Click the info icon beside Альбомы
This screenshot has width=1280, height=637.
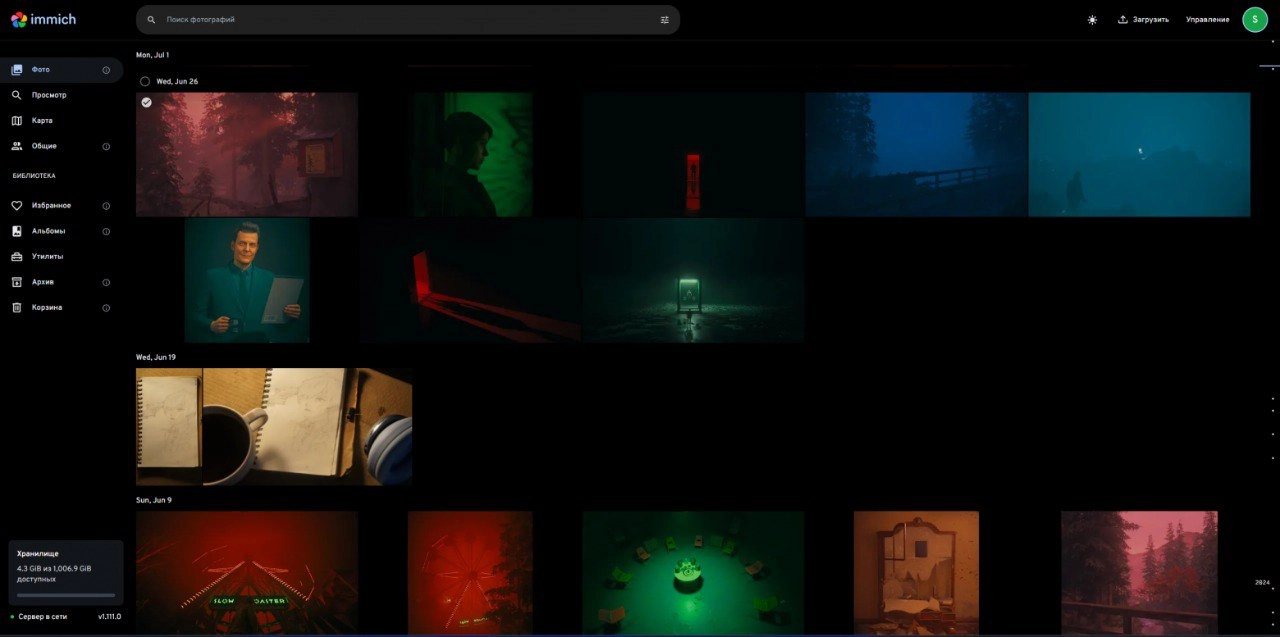tap(106, 231)
